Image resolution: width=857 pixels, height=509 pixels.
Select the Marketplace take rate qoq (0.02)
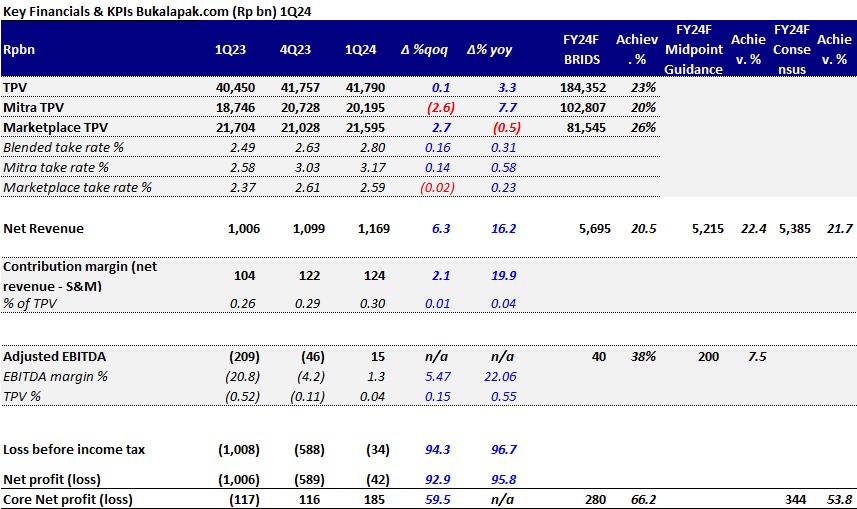437,188
